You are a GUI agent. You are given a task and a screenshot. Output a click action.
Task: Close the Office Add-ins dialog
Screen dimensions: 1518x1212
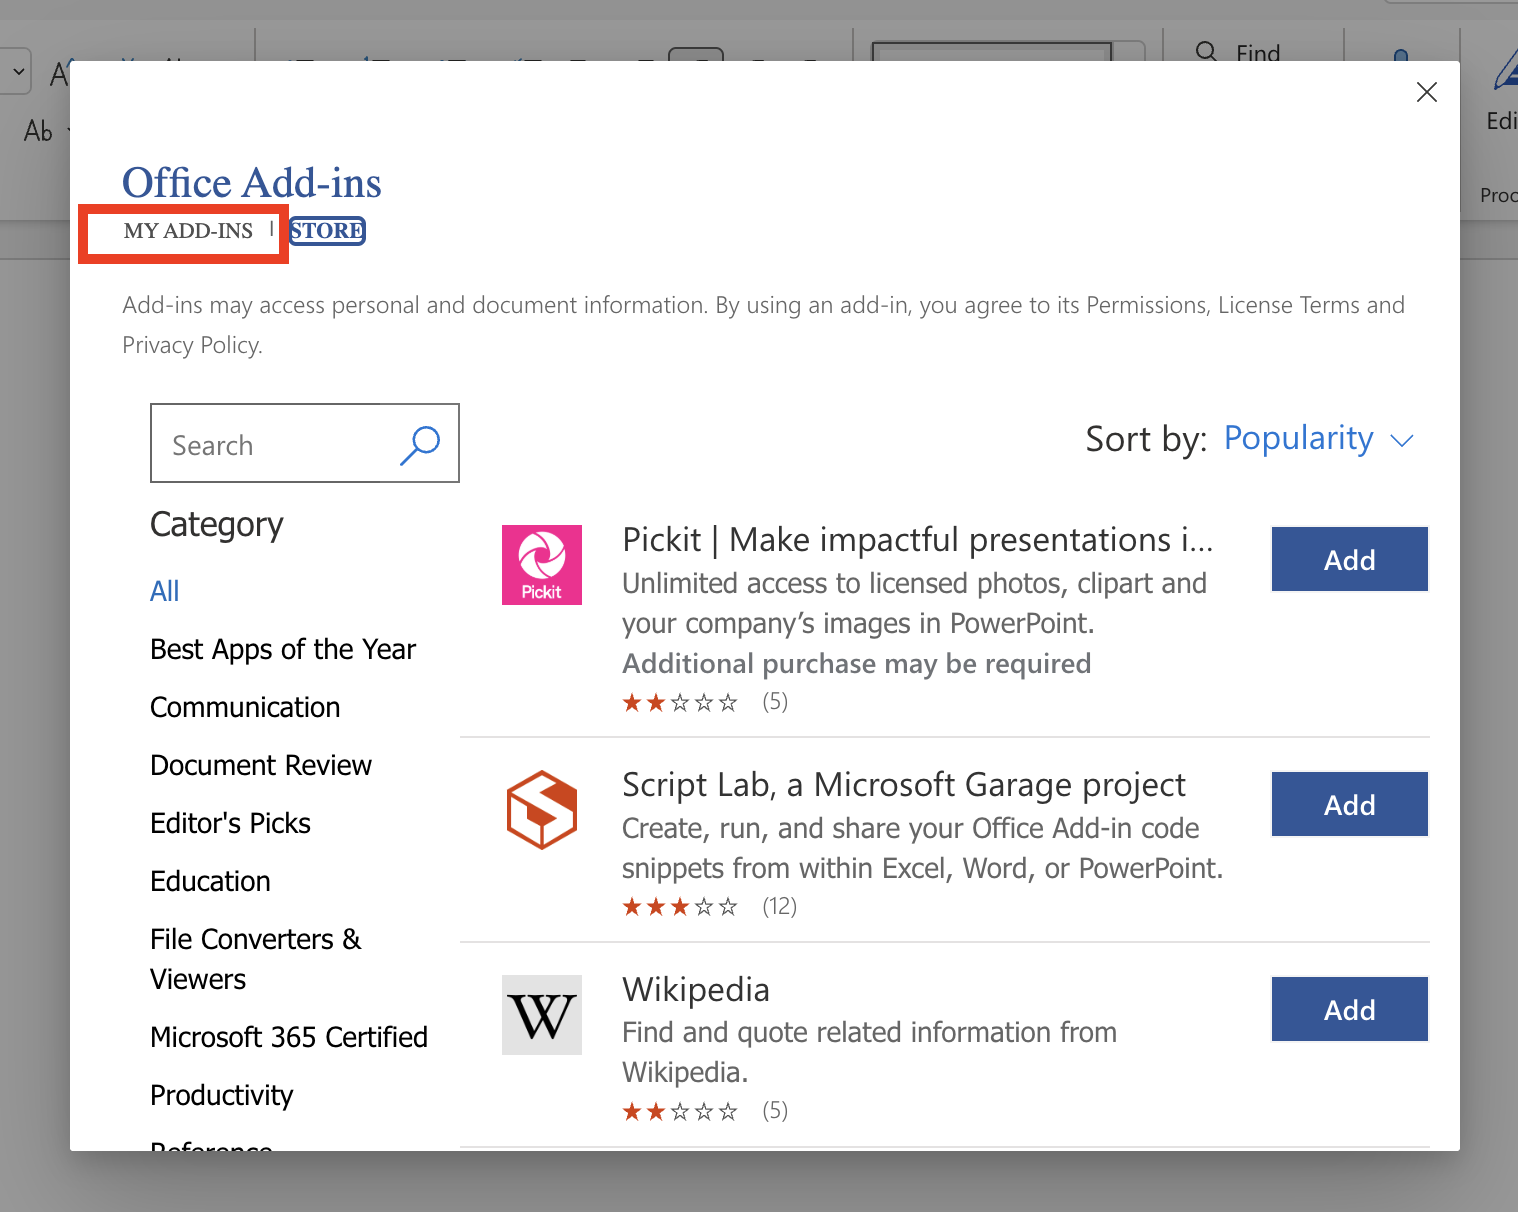click(1427, 92)
